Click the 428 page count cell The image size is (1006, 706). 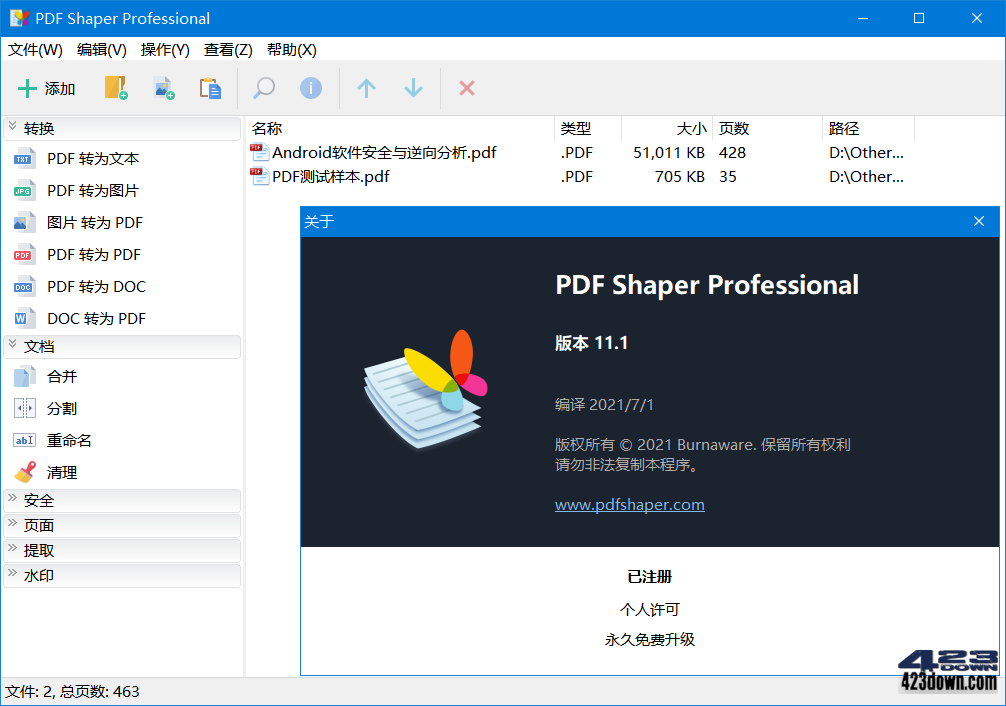click(x=733, y=153)
